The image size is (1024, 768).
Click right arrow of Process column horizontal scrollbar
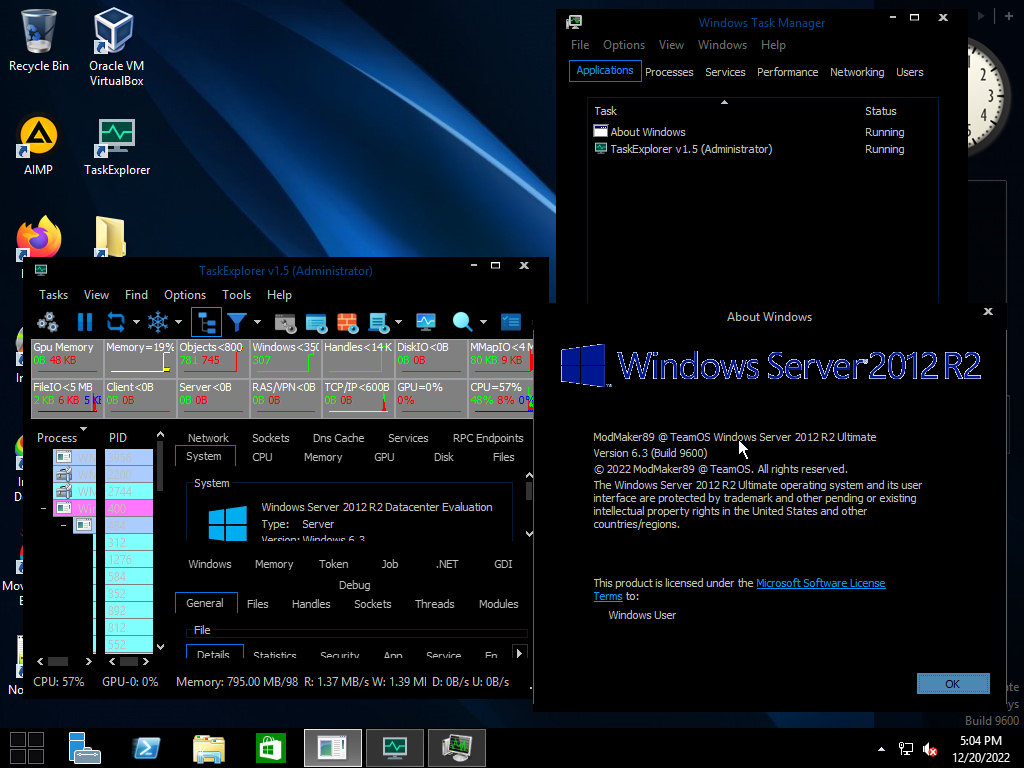(88, 662)
